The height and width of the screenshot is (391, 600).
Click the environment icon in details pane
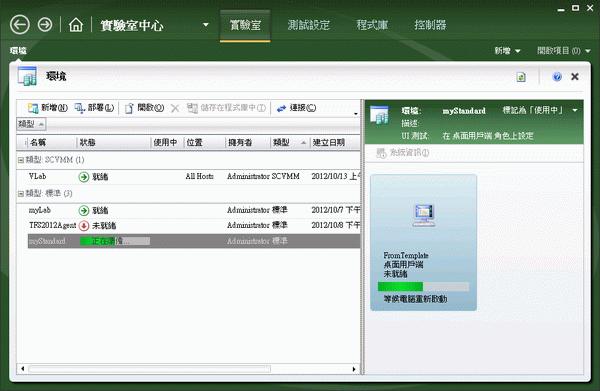(x=379, y=115)
